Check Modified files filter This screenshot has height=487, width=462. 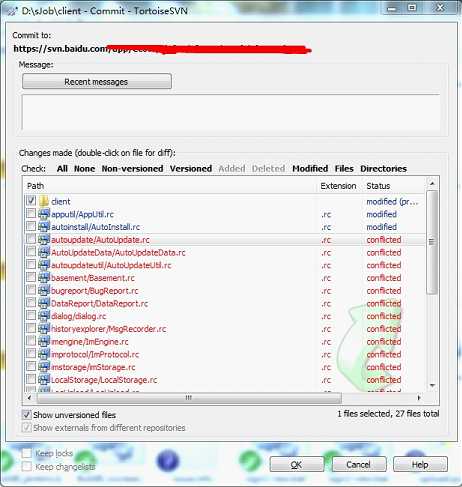310,169
